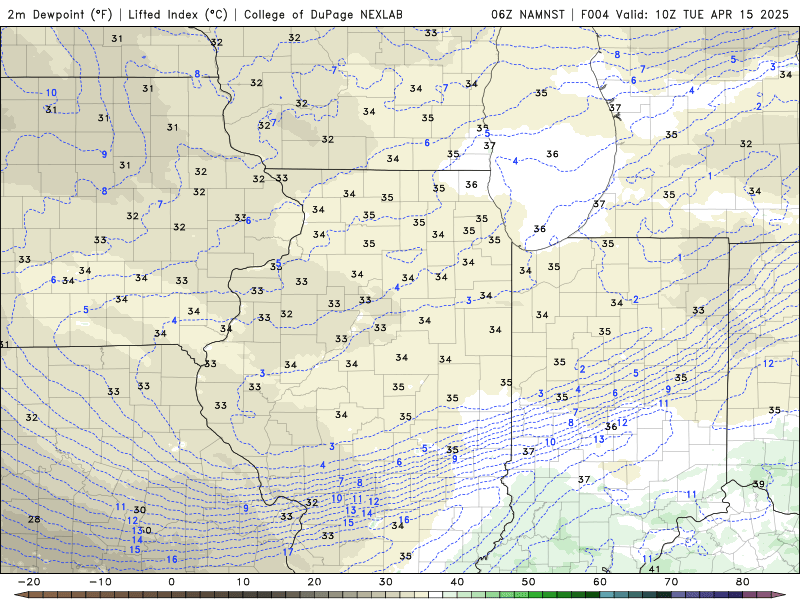The image size is (800, 600).
Task: Click the "40" colorbar tick label
Action: click(x=457, y=582)
